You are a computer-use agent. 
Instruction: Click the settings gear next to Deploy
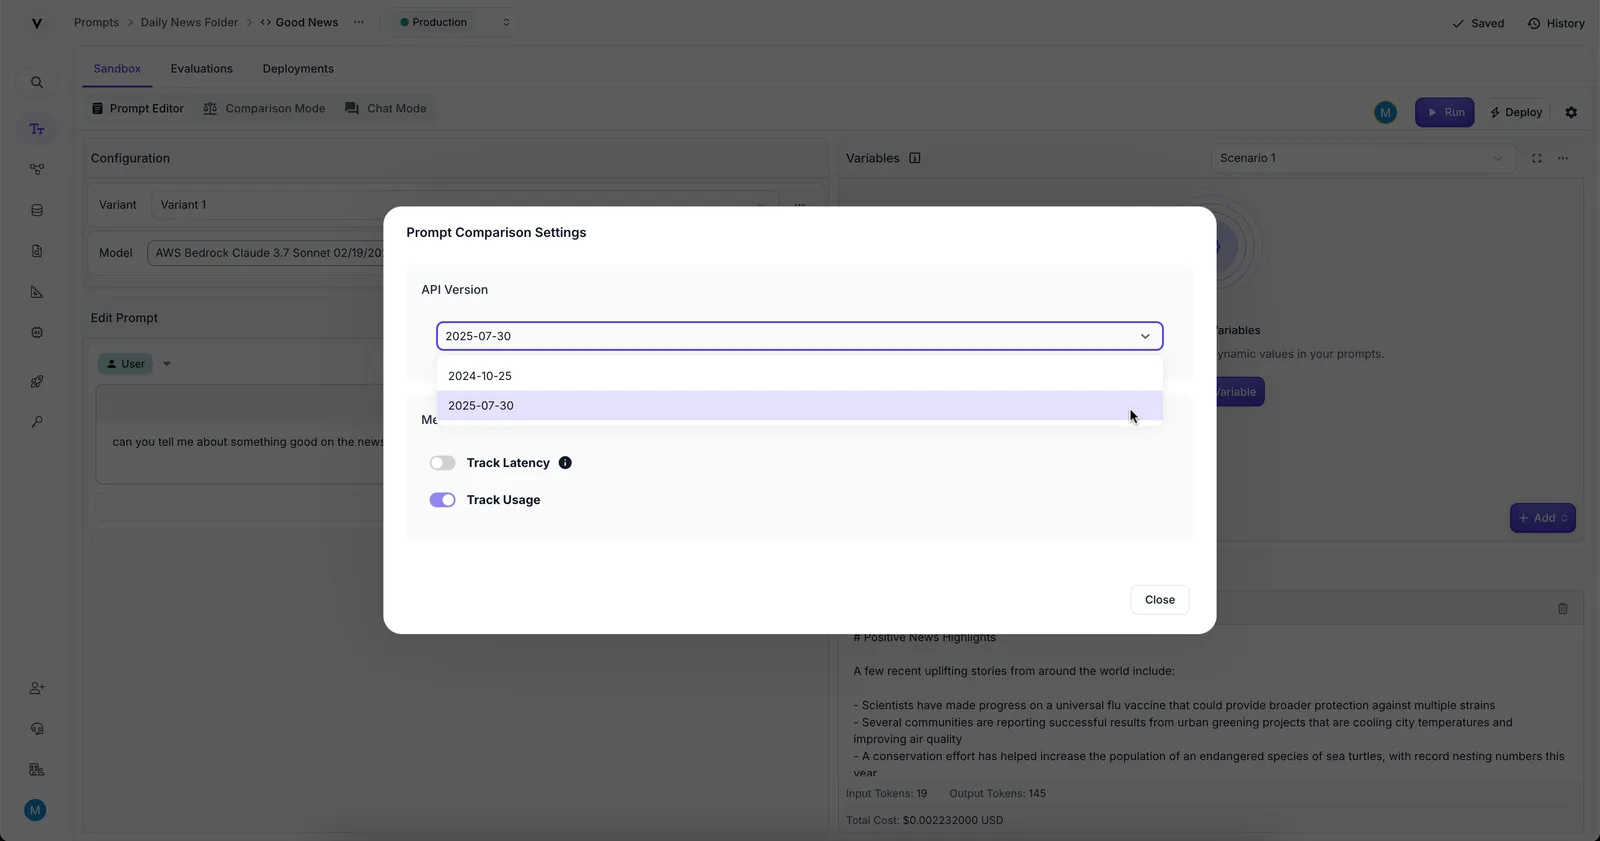pos(1571,113)
